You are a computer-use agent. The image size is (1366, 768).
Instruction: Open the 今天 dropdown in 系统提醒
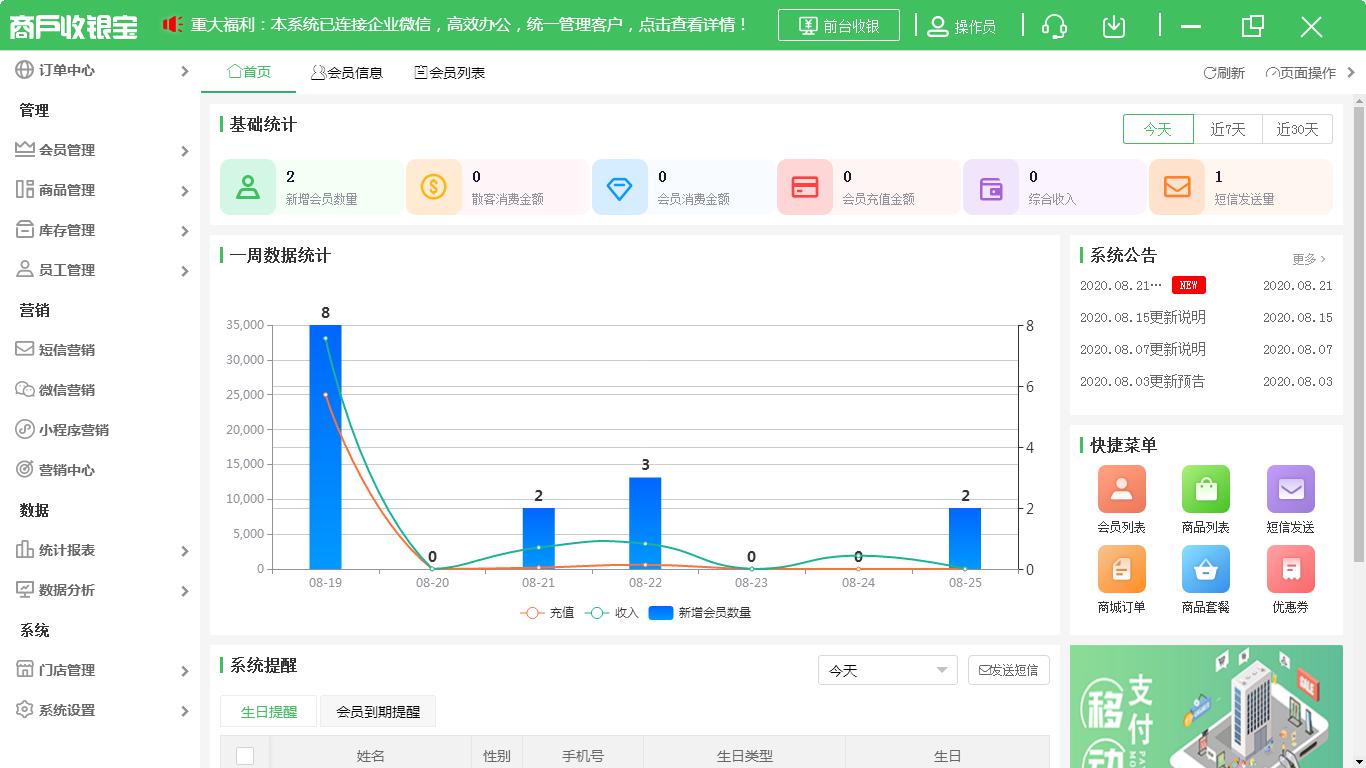click(887, 670)
